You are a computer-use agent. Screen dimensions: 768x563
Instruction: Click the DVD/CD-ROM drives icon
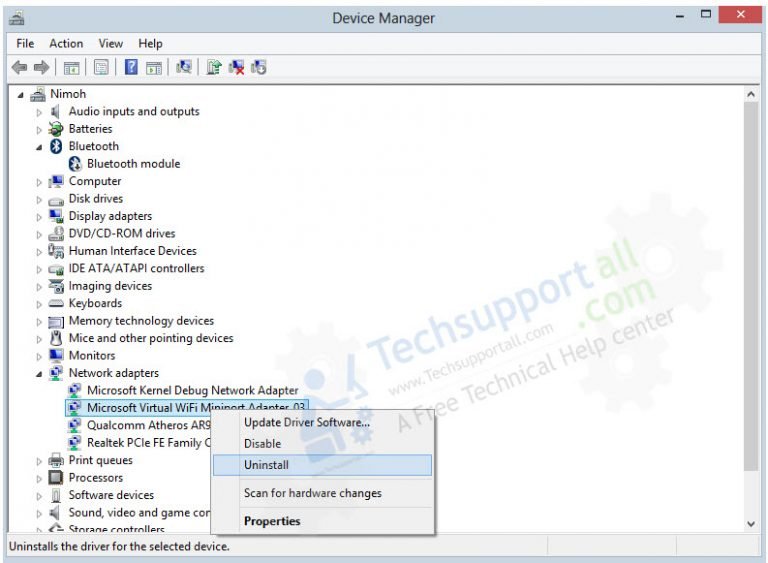tap(56, 233)
